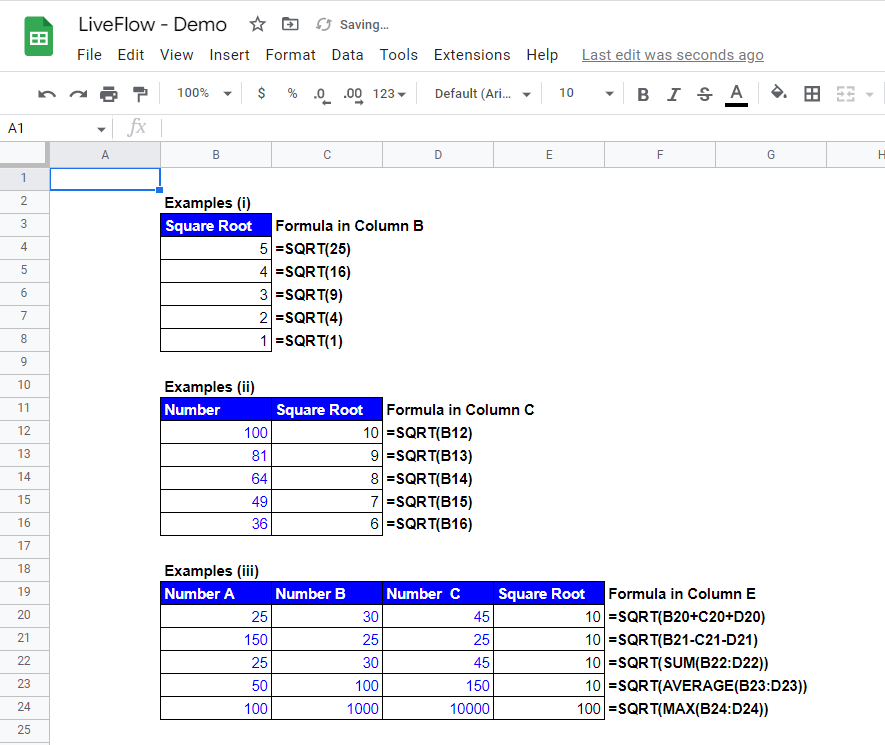
Task: Select the =SQRT(SUM(B22:D22)) cell
Action: click(688, 663)
